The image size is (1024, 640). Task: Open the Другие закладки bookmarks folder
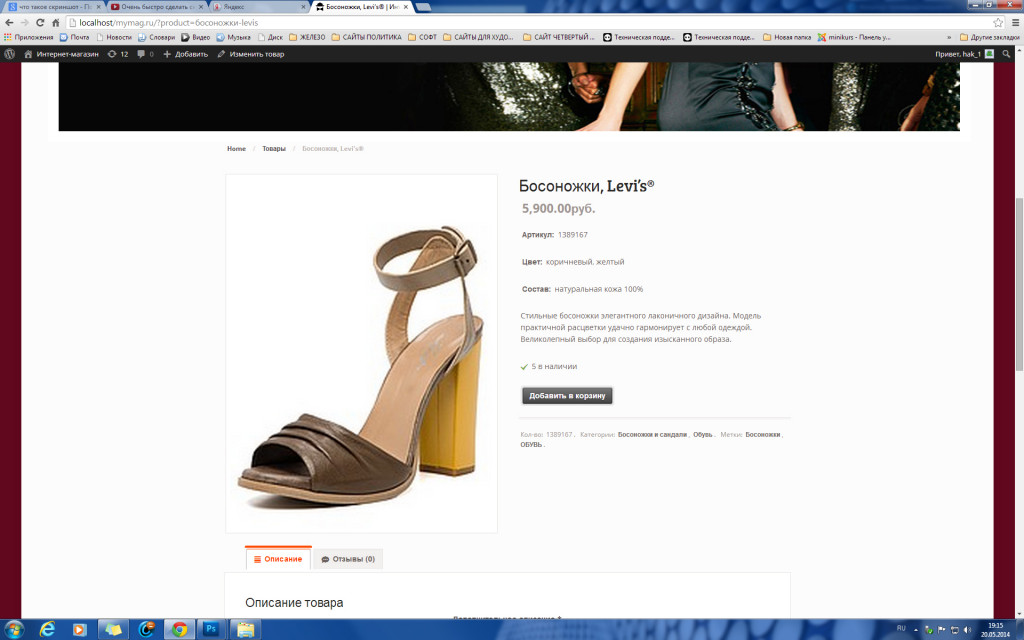pos(989,37)
